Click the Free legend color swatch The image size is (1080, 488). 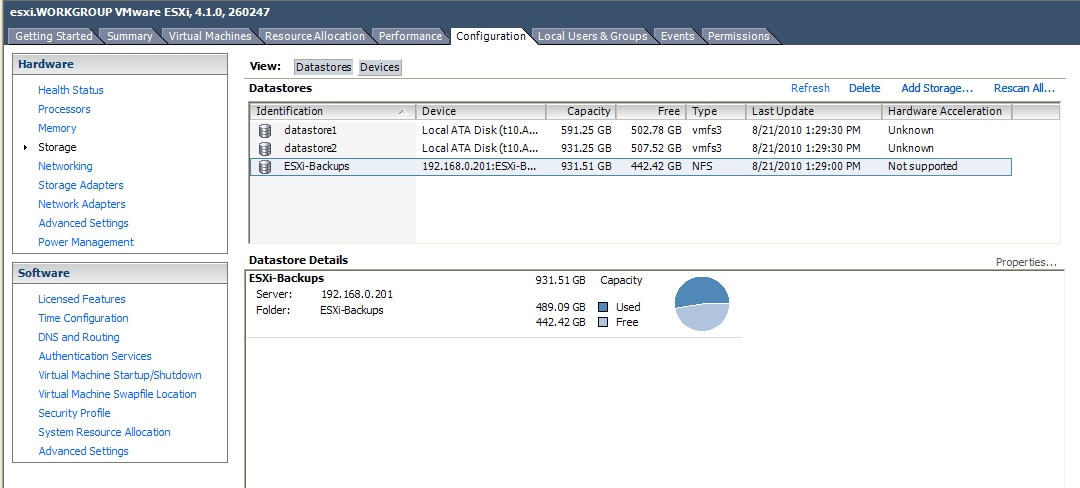603,322
